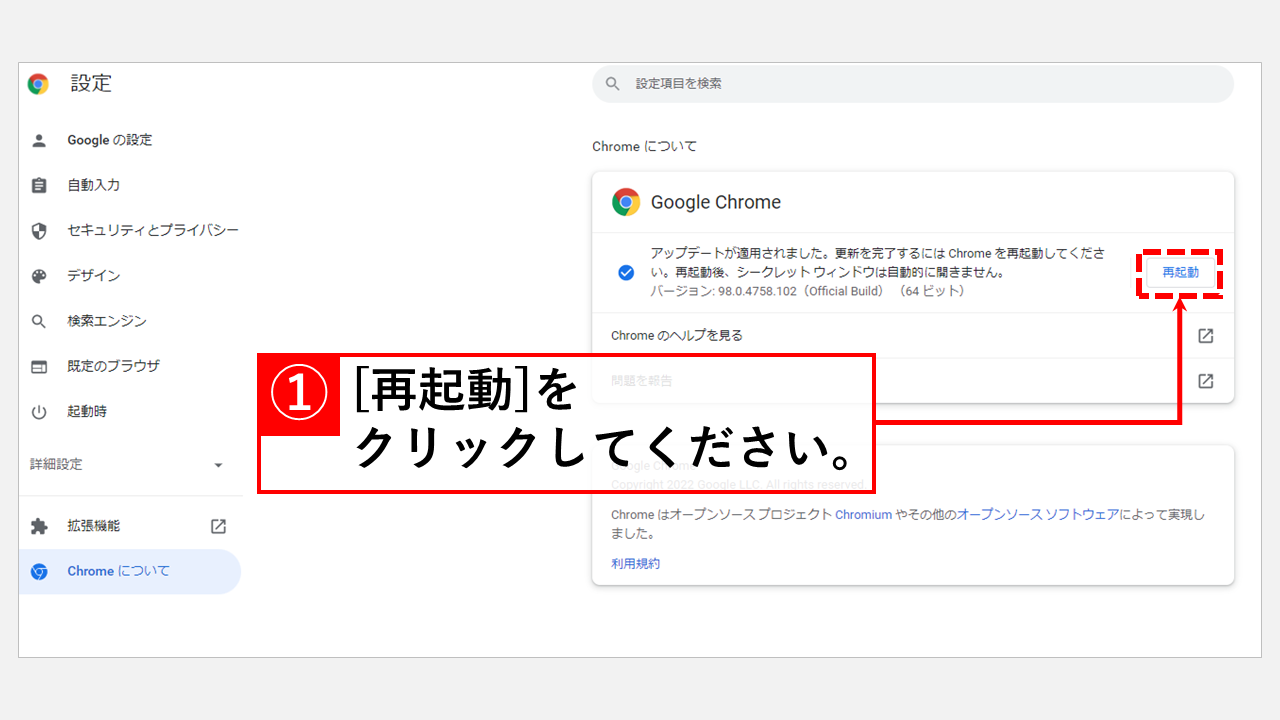The width and height of the screenshot is (1280, 720).
Task: Click the 既定のブラウザ browser icon
Action: point(39,366)
